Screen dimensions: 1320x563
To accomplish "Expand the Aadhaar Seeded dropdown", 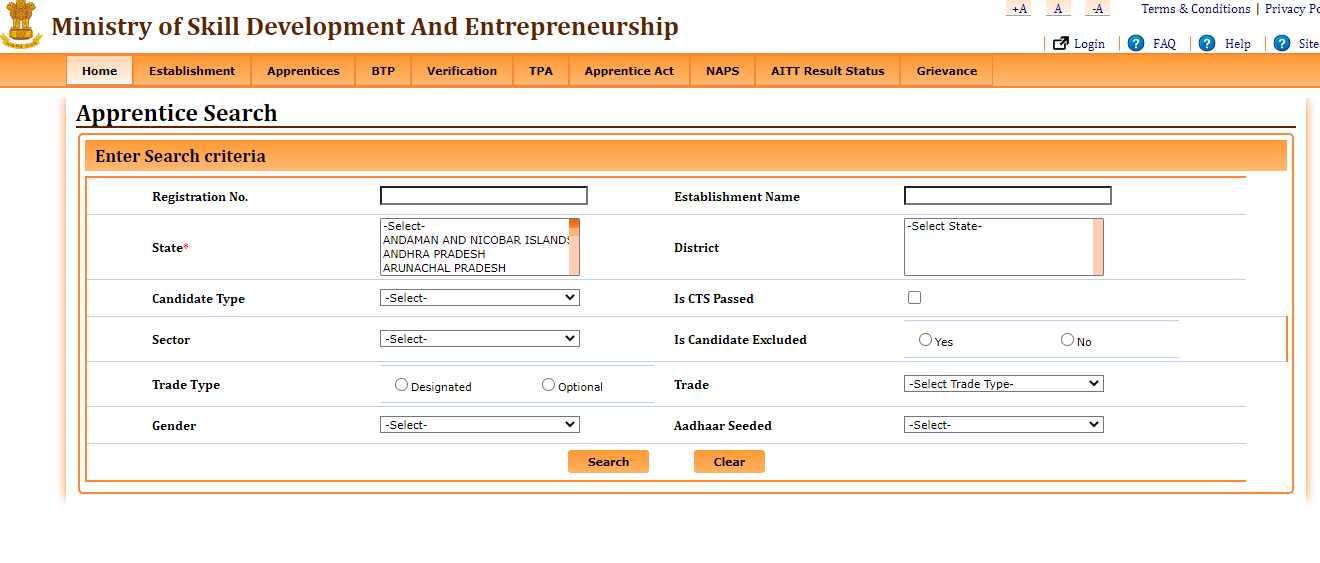I will click(x=1004, y=425).
